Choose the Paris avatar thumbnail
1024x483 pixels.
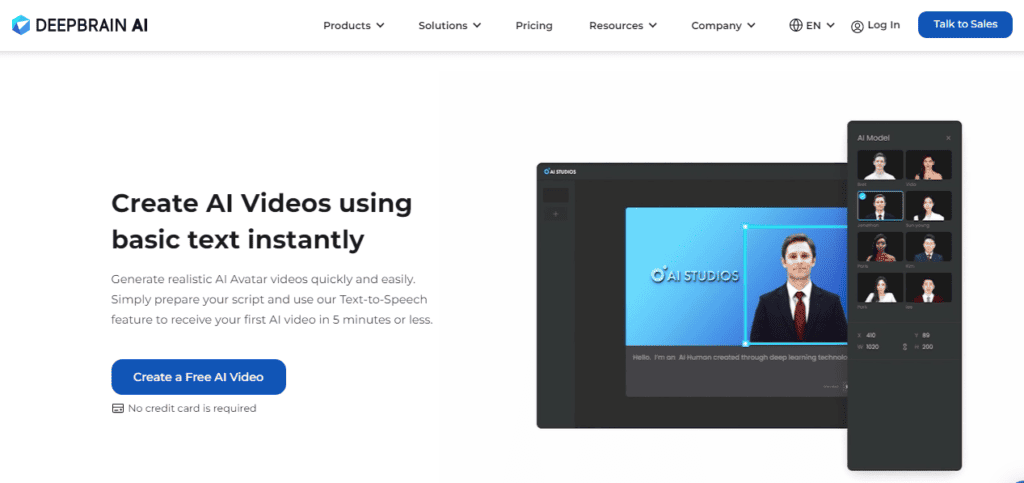(x=880, y=247)
